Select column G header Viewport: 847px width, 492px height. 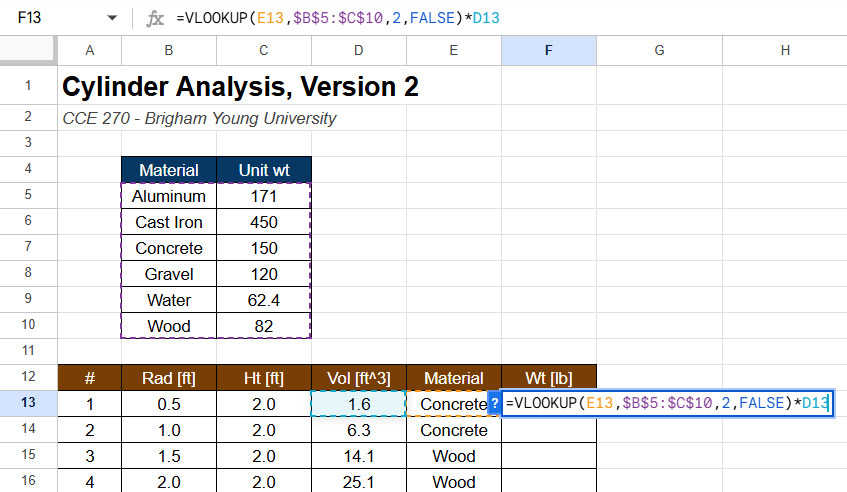coord(660,50)
